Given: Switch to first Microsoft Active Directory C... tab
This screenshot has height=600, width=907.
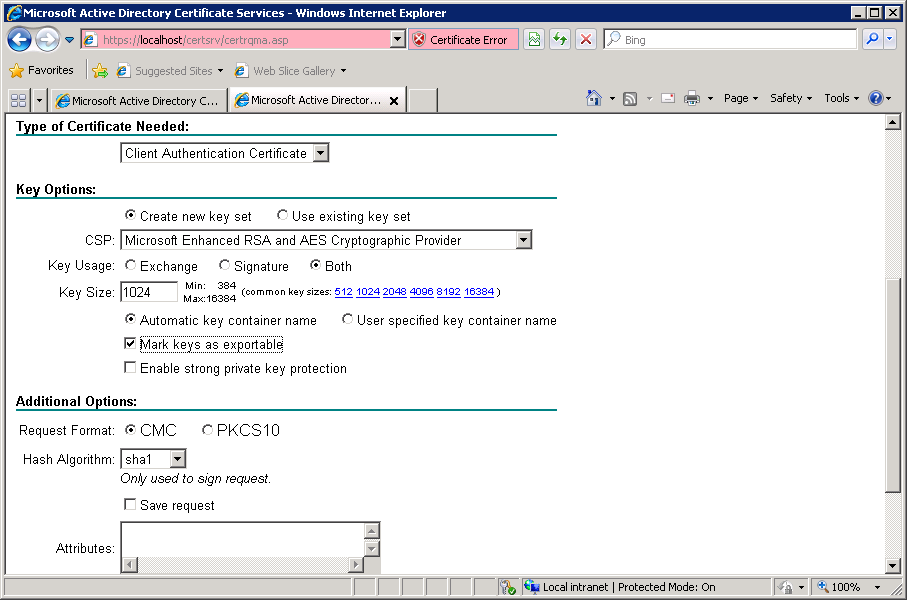Looking at the screenshot, I should tap(138, 101).
